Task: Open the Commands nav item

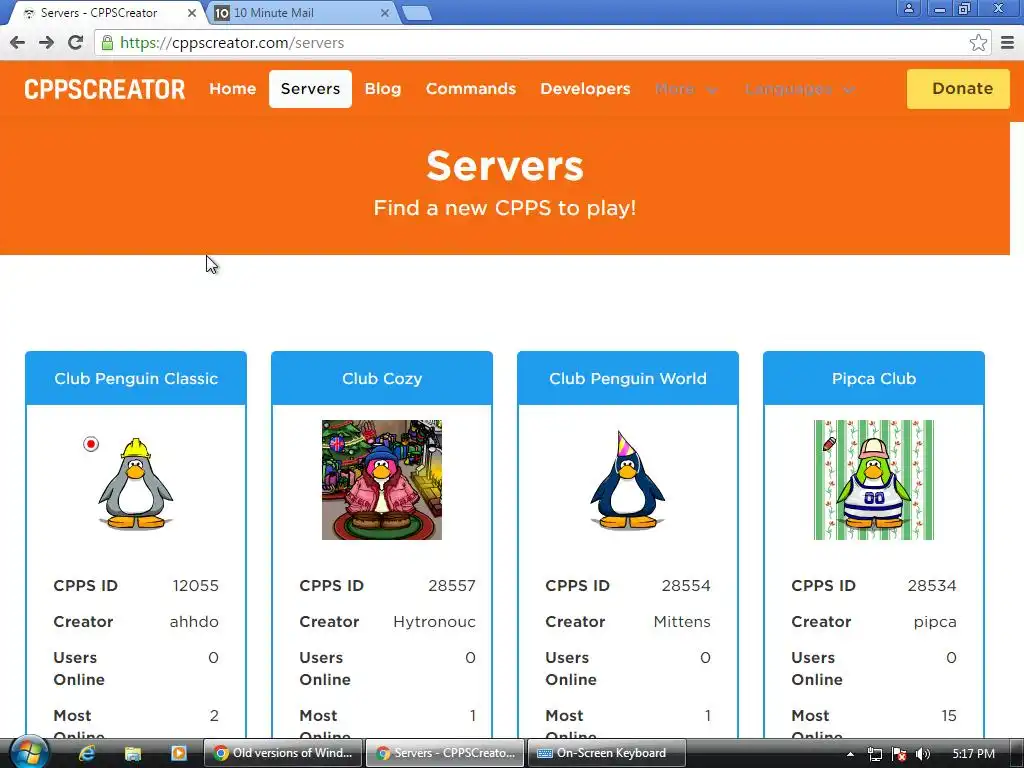Action: (x=471, y=89)
